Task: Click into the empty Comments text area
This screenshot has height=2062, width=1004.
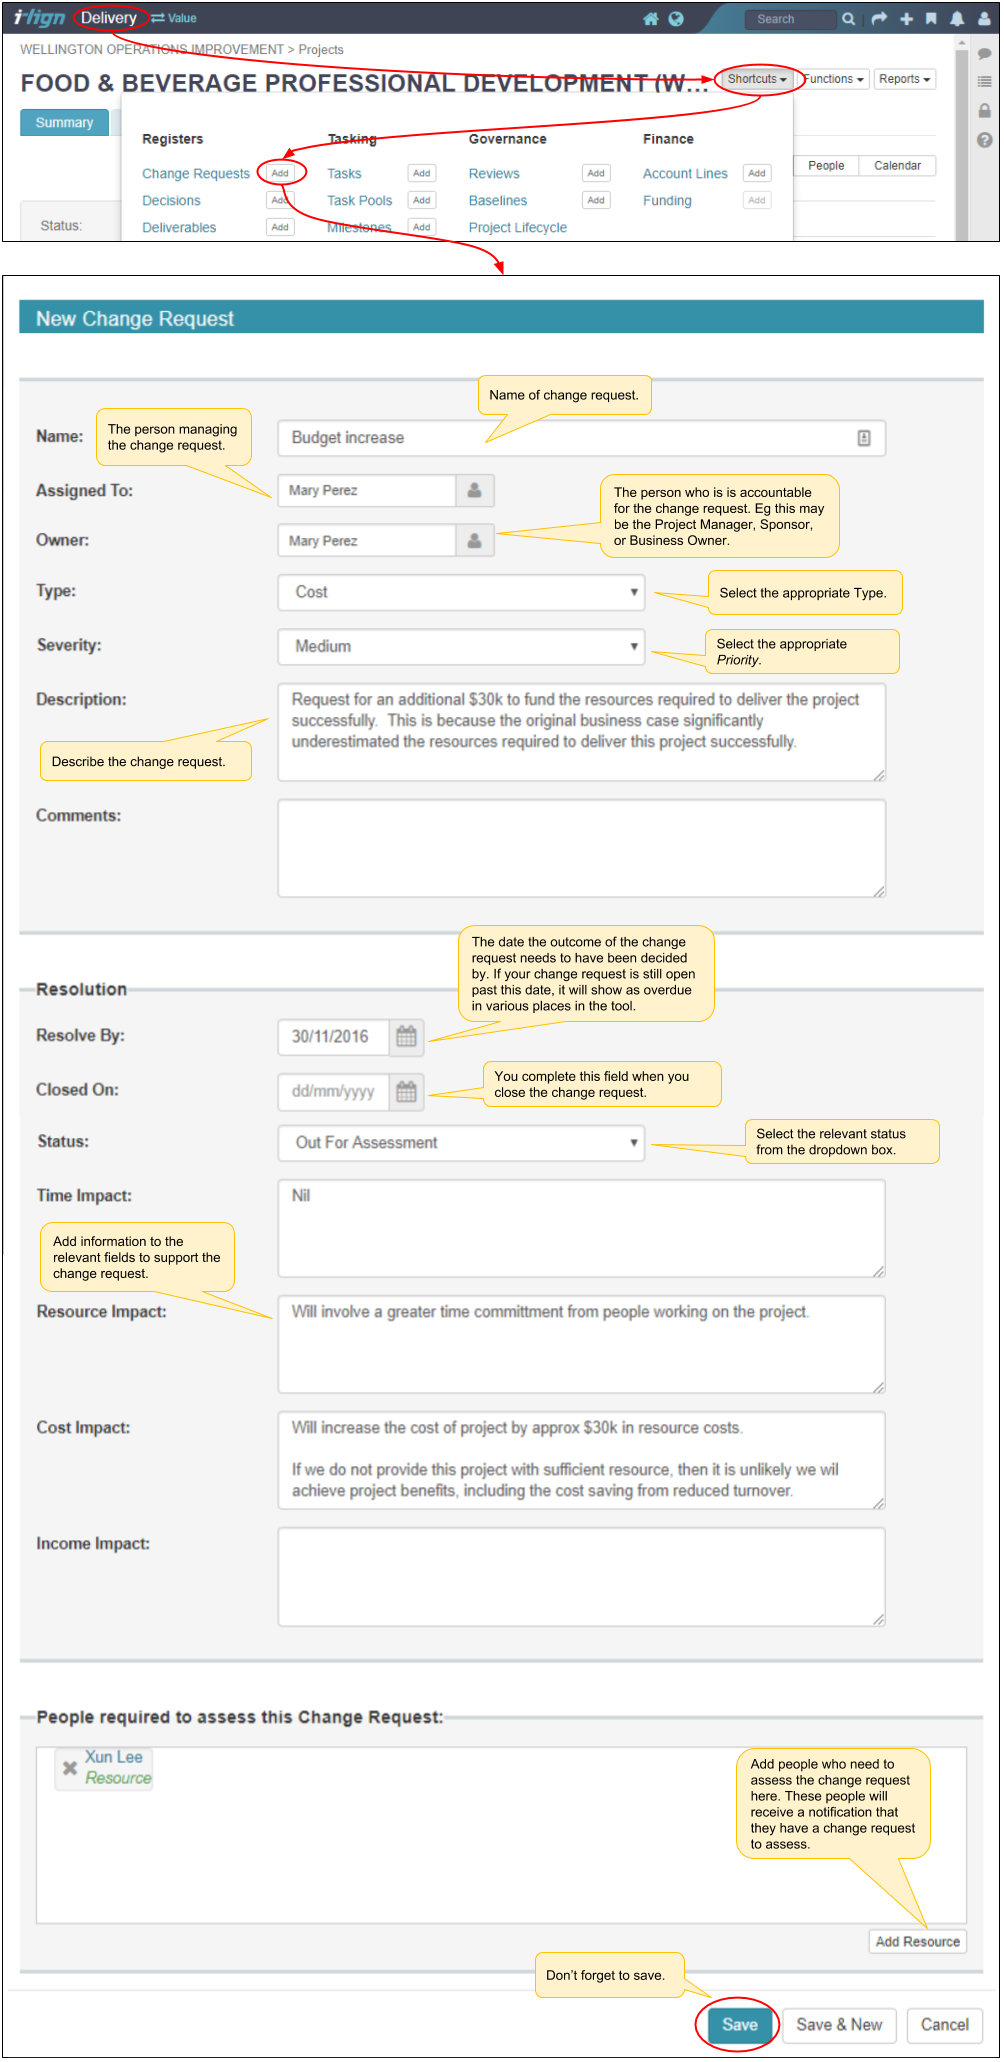Action: (581, 849)
